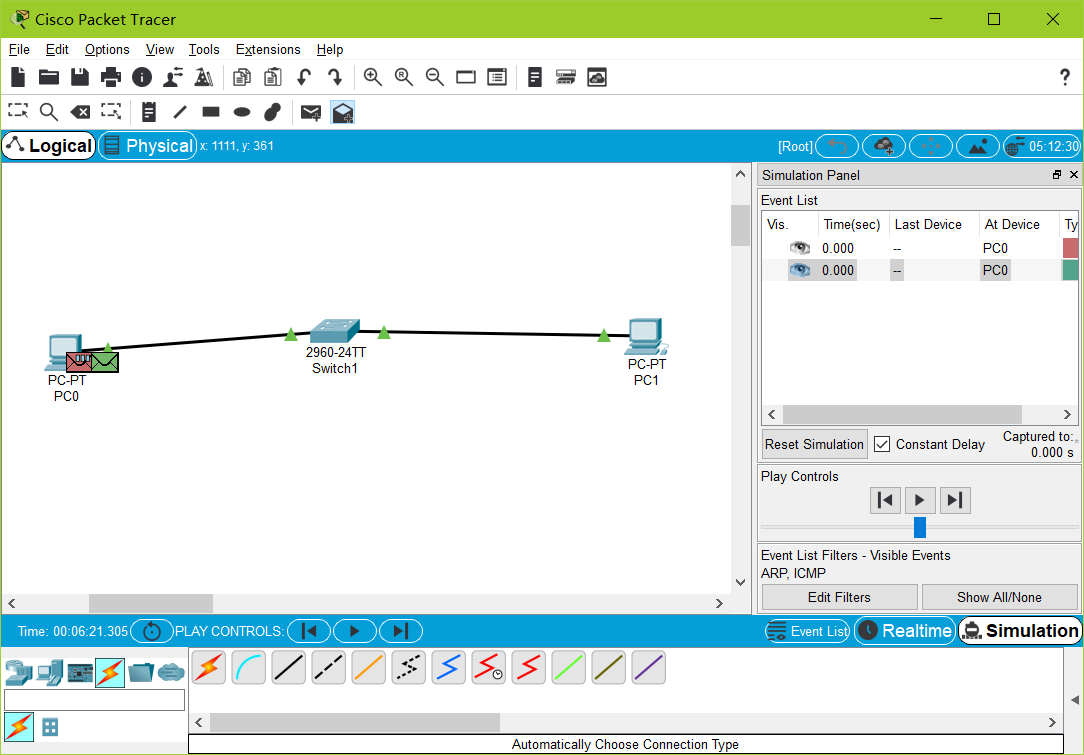This screenshot has width=1084, height=755.
Task: Select the End Devices category
Action: (x=50, y=673)
